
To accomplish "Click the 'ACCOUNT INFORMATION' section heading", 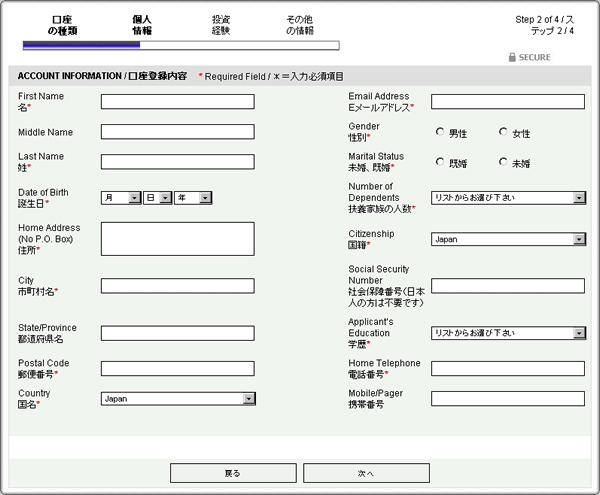I will pos(70,76).
